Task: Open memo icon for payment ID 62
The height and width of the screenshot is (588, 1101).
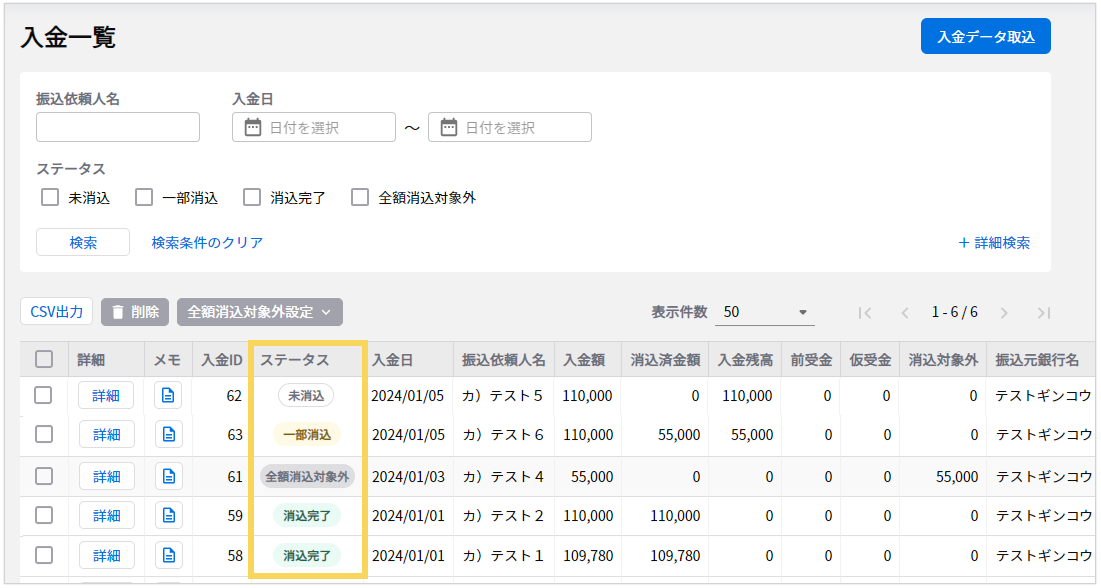Action: point(168,396)
